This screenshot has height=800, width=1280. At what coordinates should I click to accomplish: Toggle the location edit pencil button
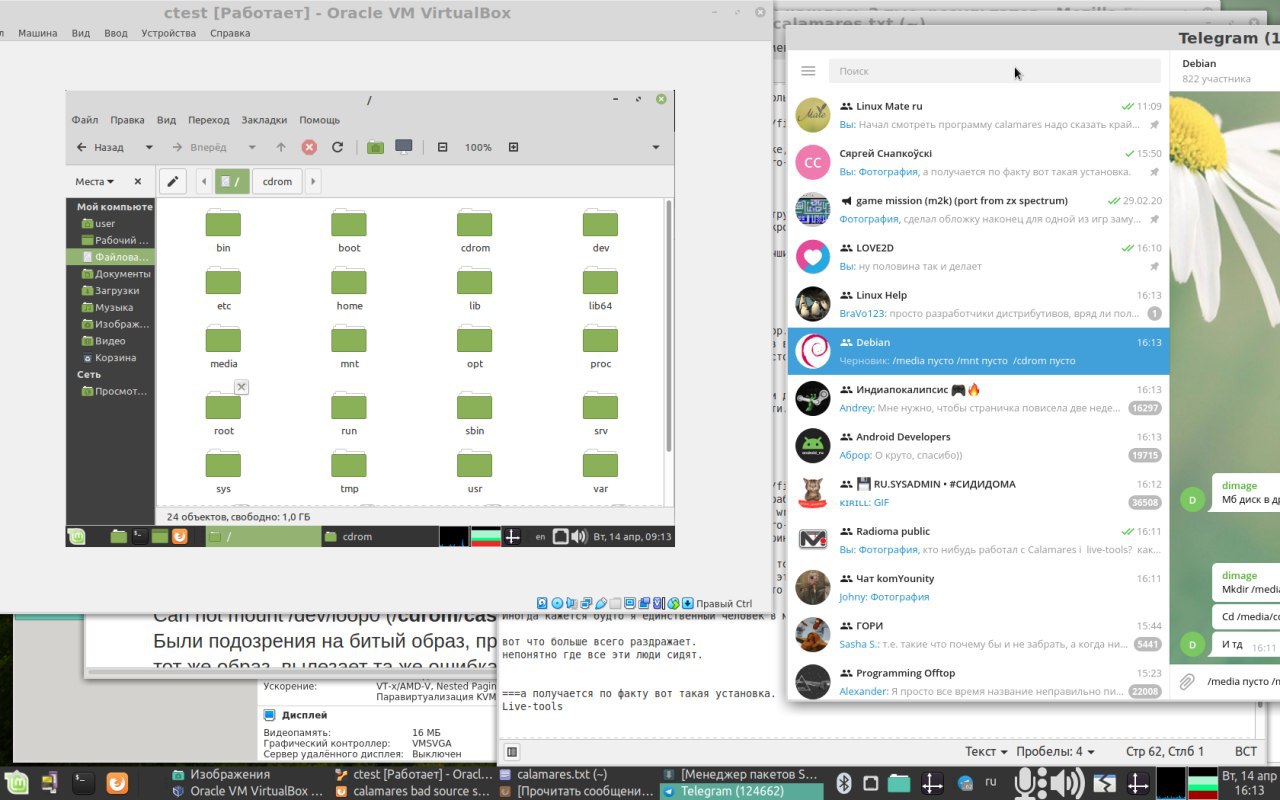click(x=173, y=181)
